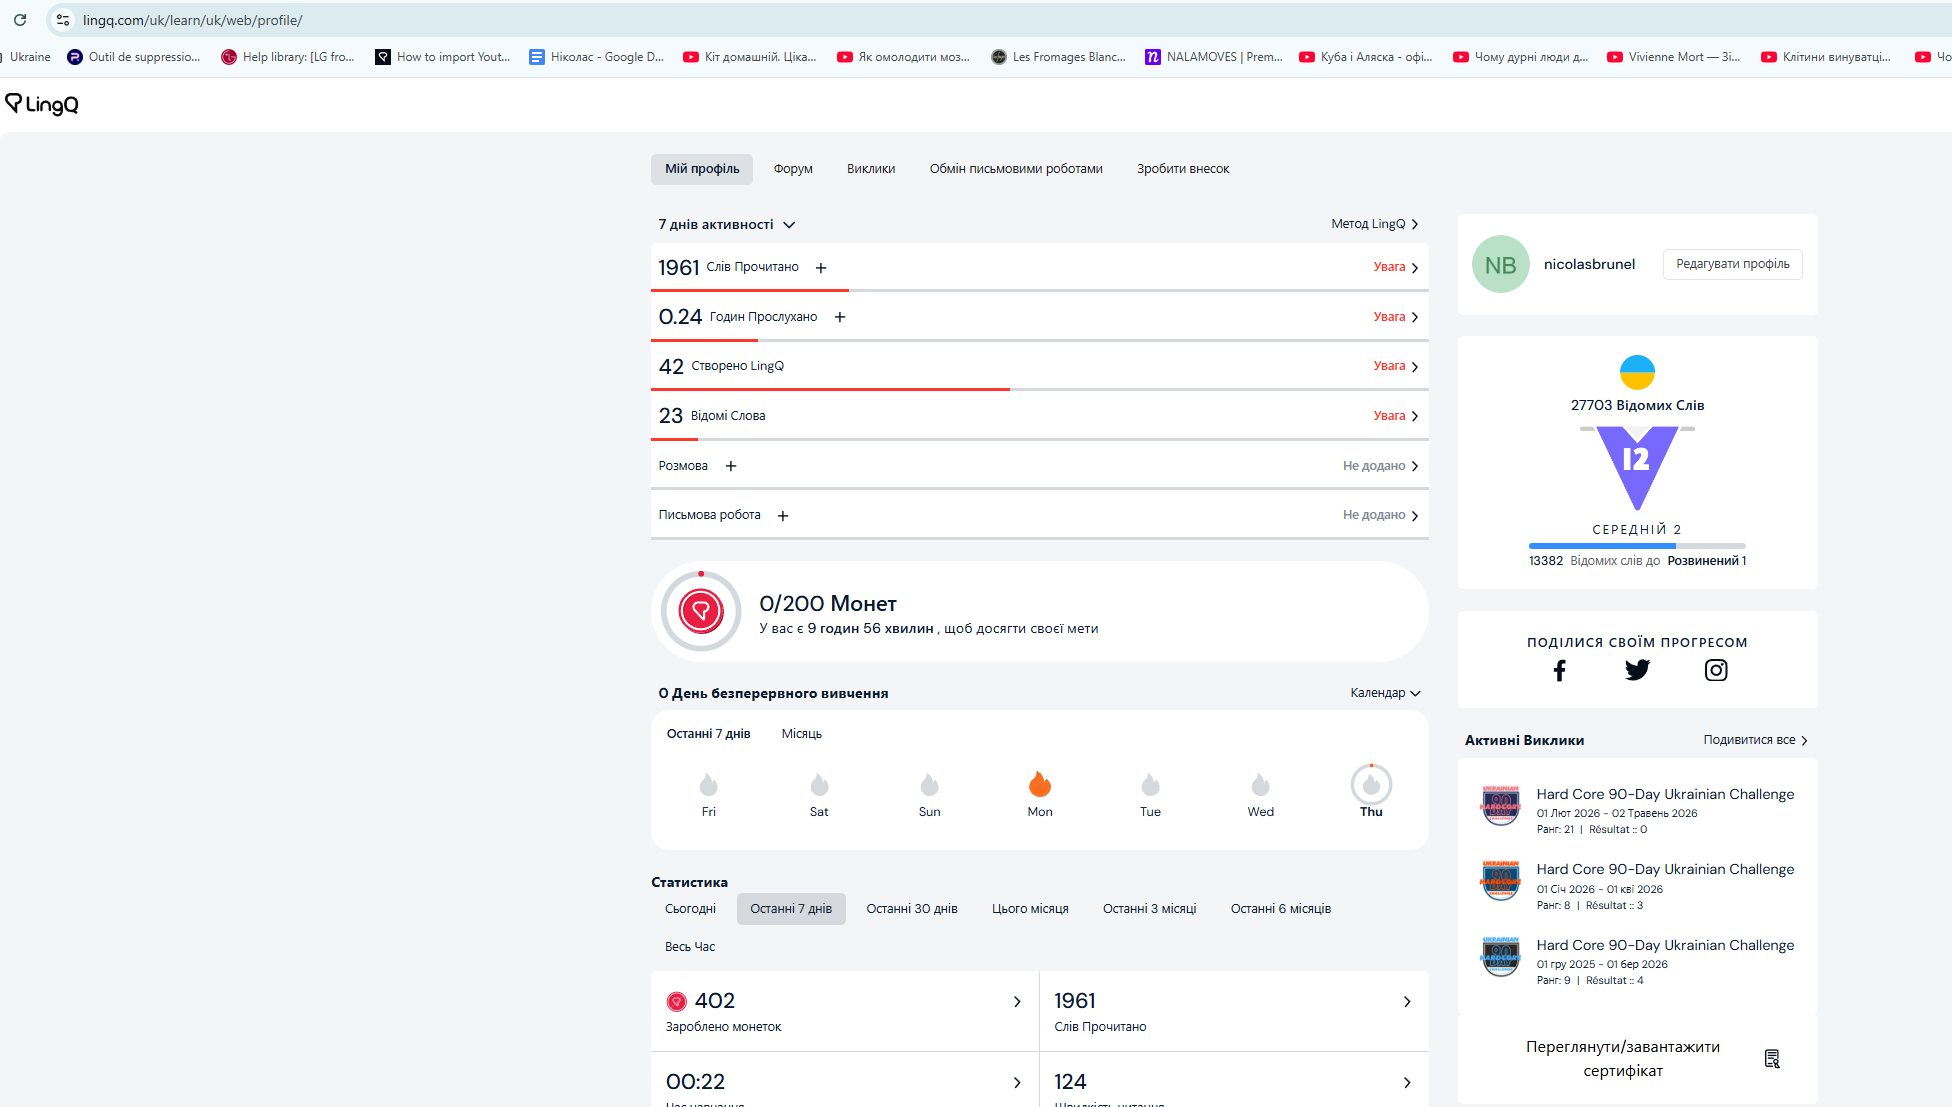Click the certificate download icon
1952x1107 pixels.
tap(1772, 1058)
